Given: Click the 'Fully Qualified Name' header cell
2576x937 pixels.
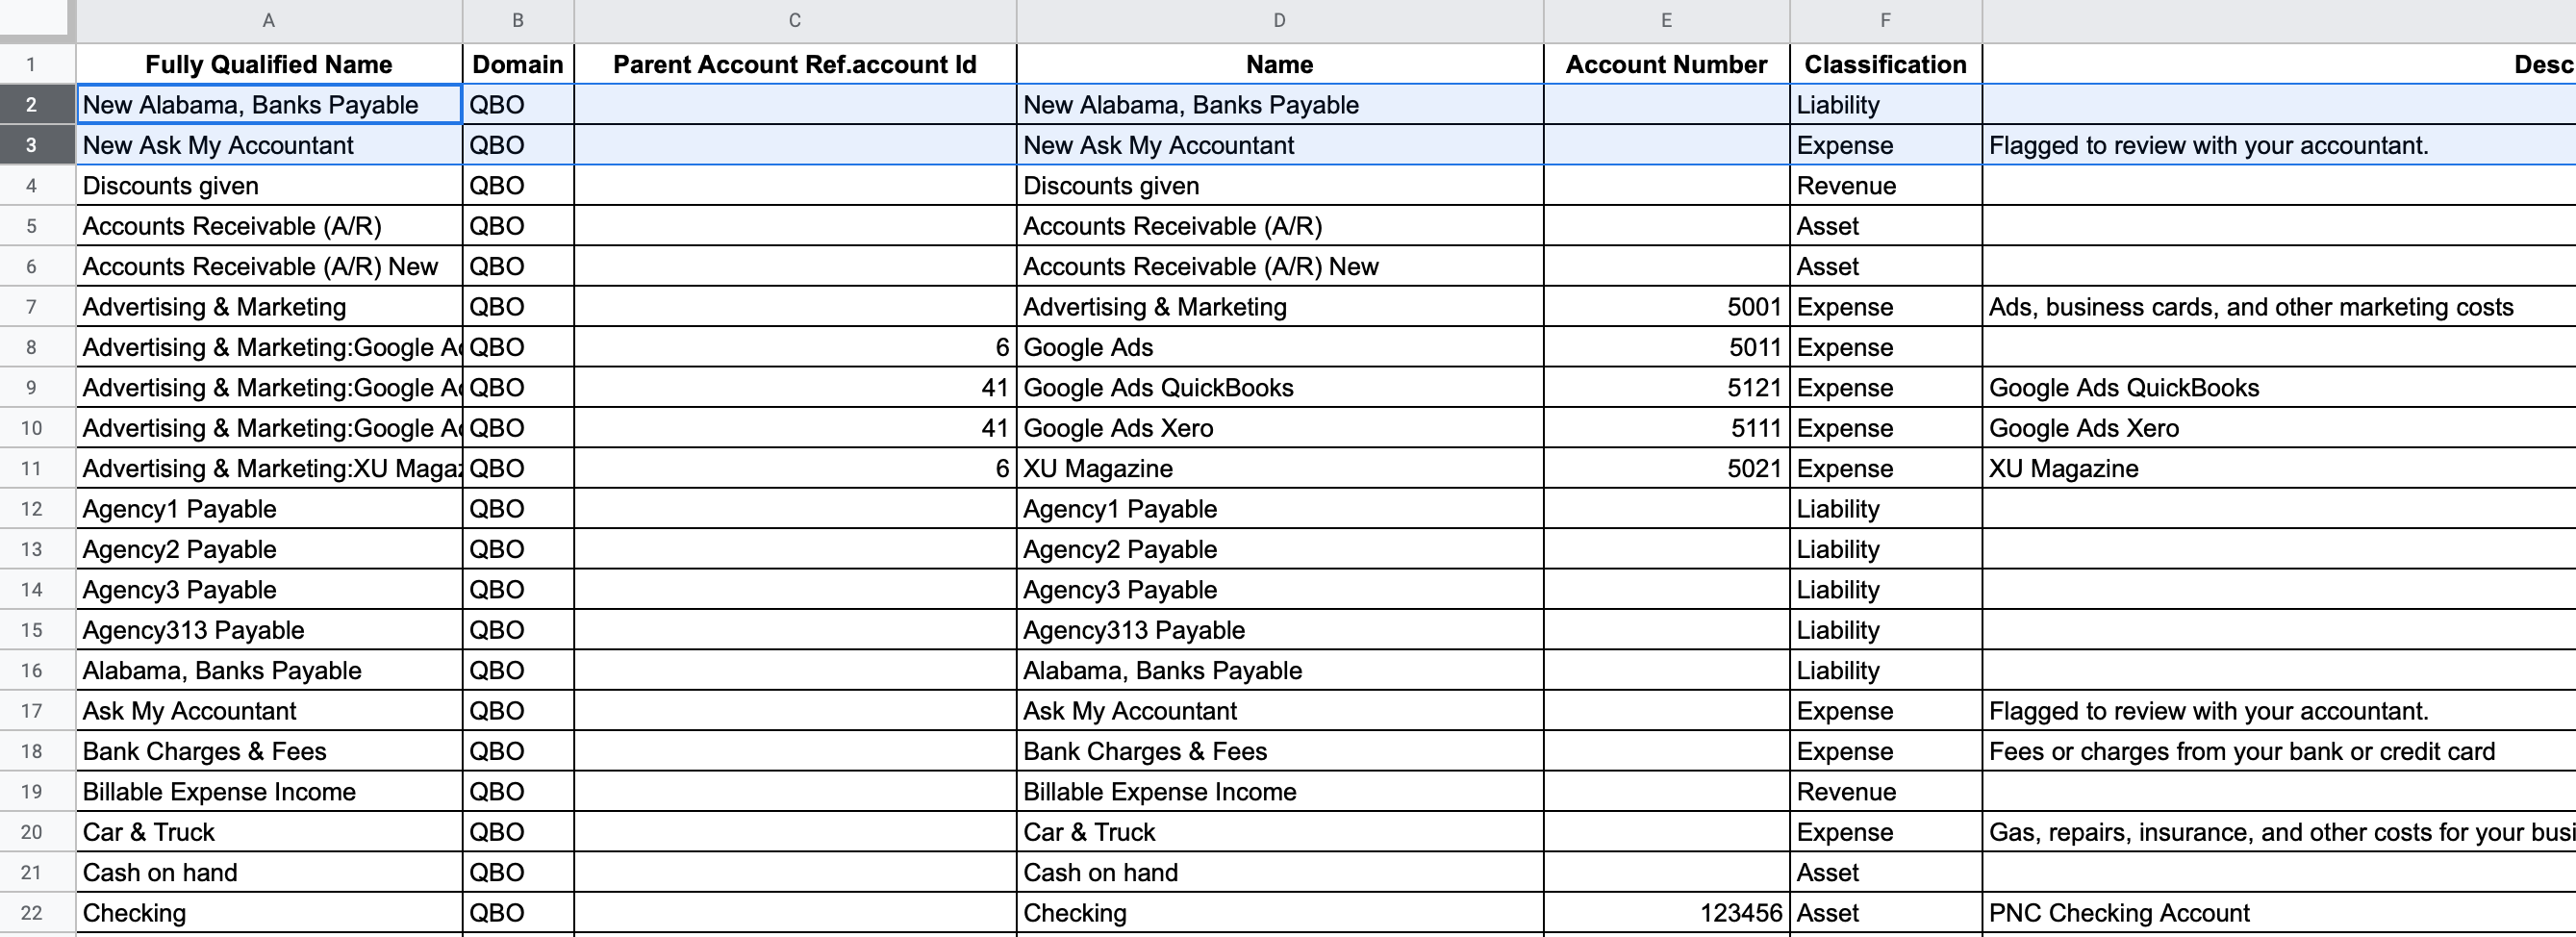Looking at the screenshot, I should pos(269,64).
